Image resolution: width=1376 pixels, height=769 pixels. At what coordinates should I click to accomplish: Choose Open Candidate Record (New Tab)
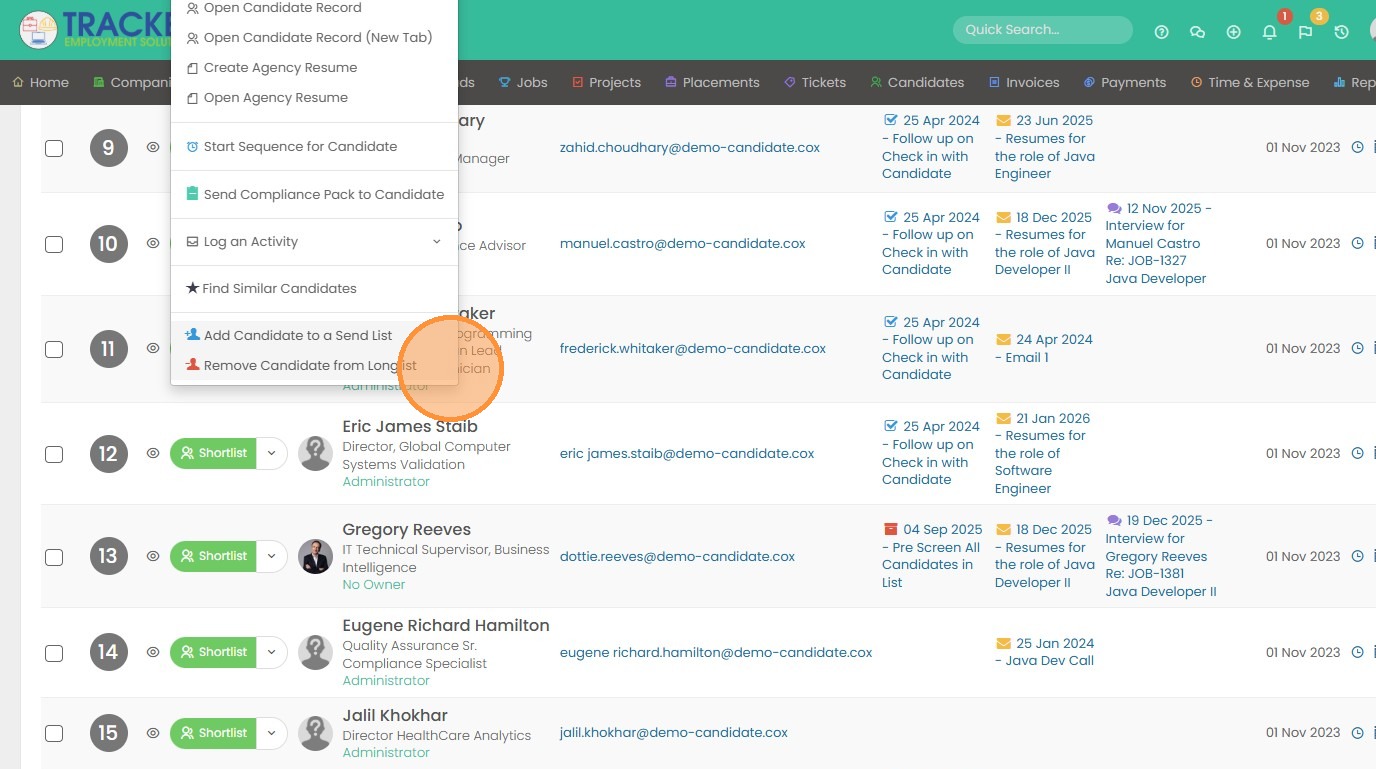click(x=315, y=38)
